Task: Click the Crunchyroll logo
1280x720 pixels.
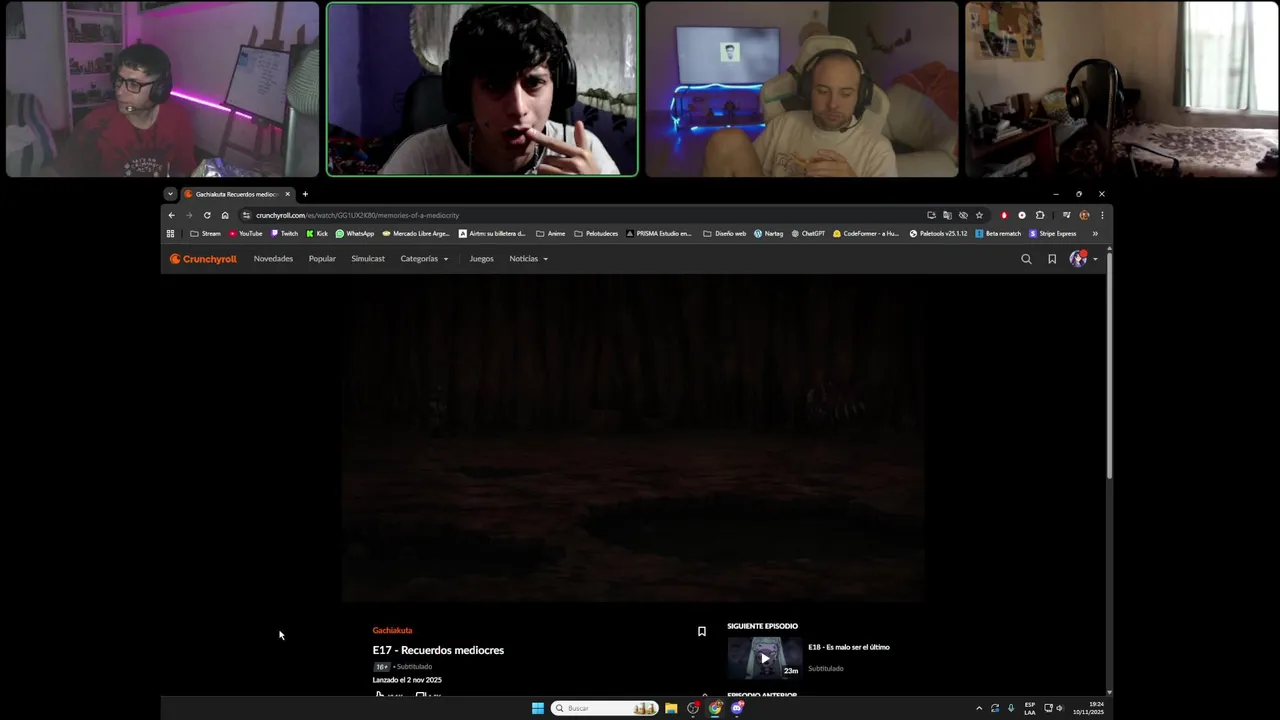Action: (203, 259)
